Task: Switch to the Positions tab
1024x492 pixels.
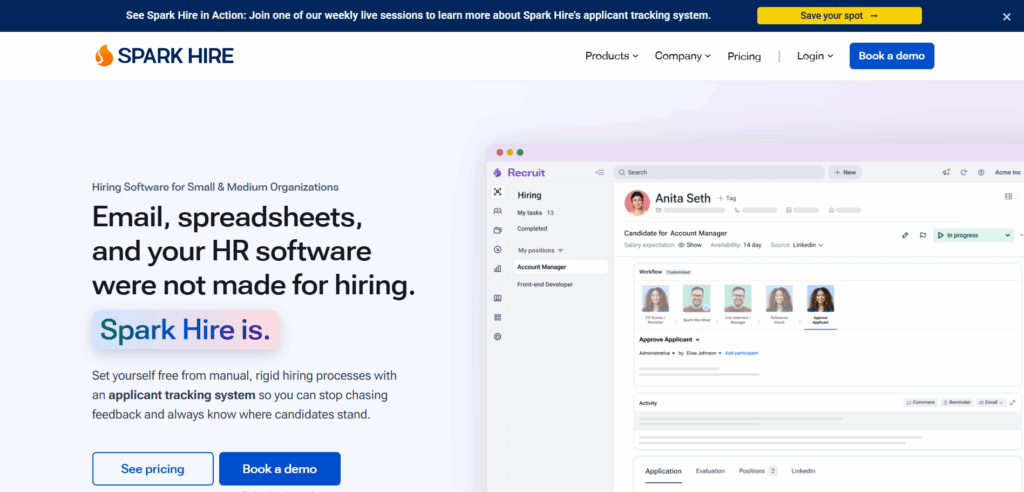Action: coord(758,471)
